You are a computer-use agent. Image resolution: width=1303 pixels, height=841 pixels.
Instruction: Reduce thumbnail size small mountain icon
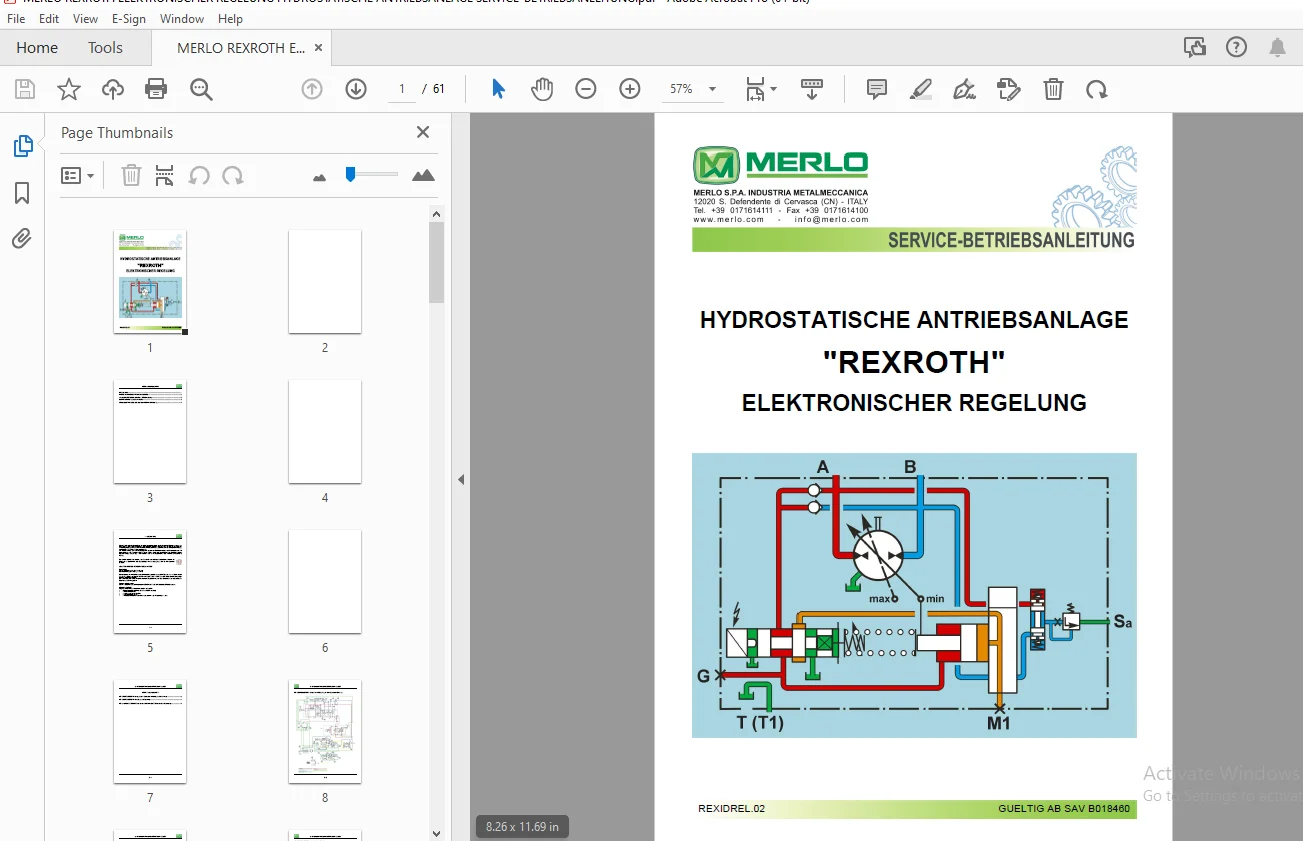point(319,177)
